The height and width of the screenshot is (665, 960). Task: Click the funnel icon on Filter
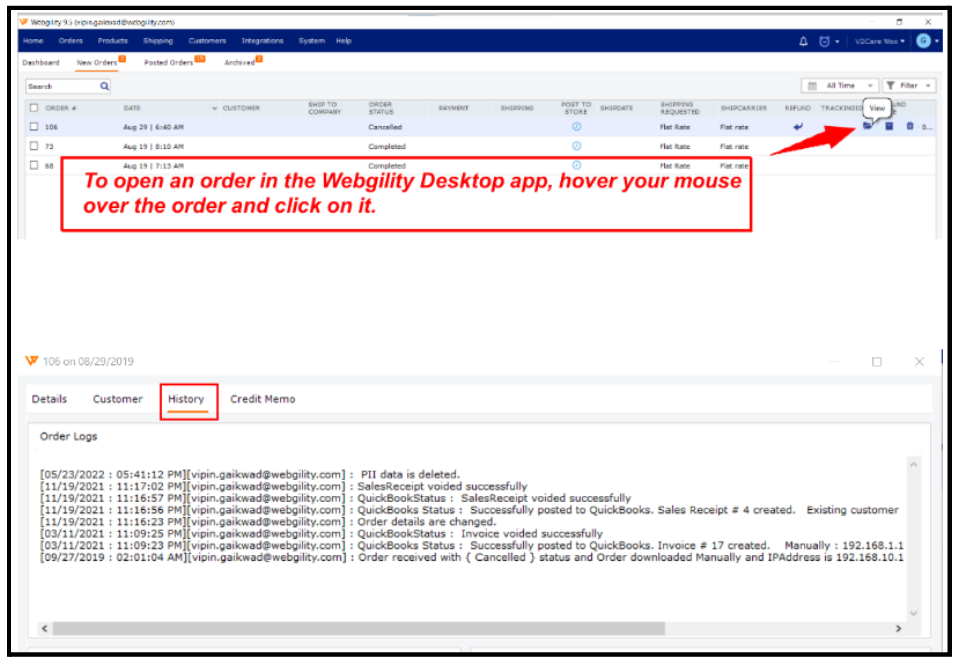[891, 86]
